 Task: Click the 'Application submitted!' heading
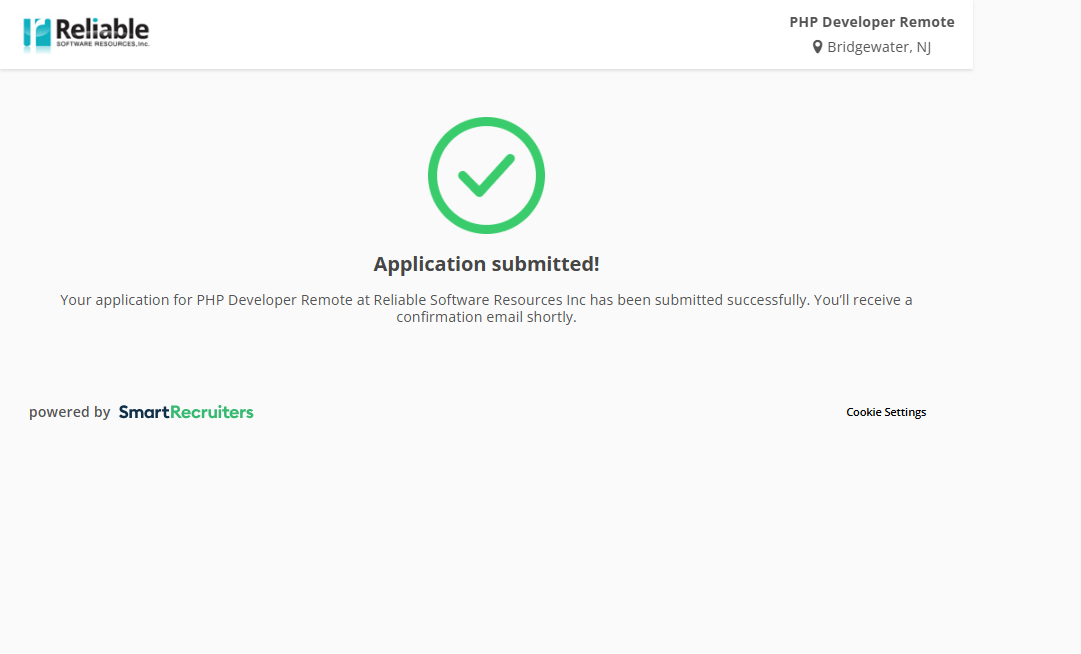[486, 264]
